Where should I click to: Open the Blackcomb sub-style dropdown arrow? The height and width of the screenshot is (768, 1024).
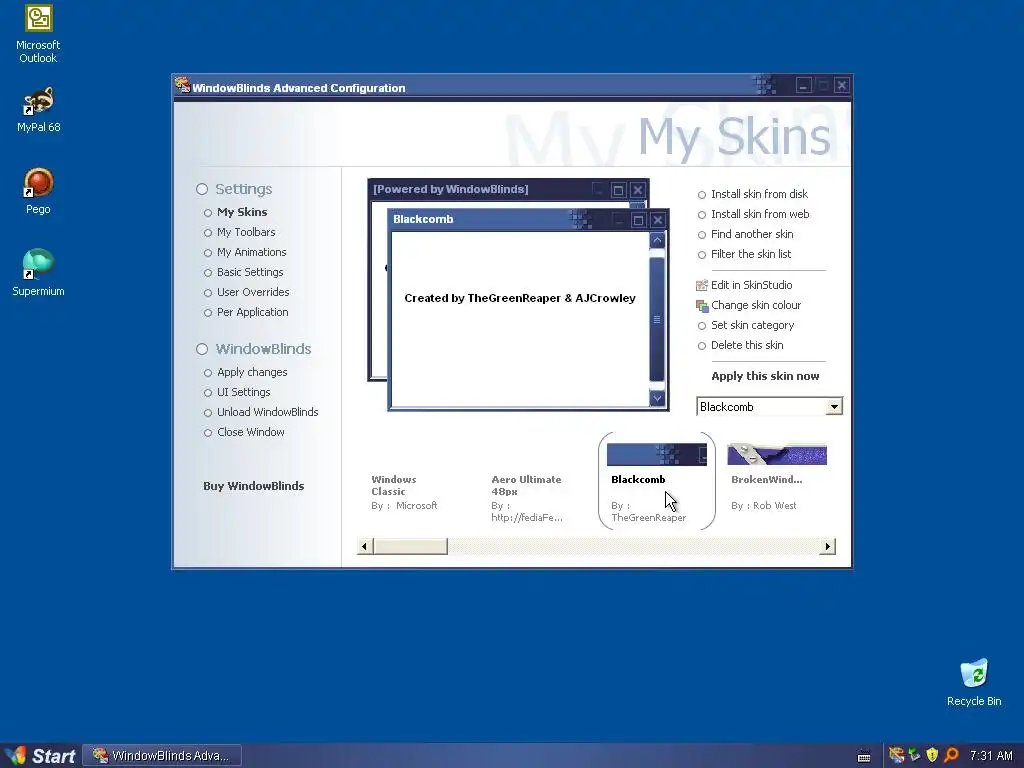point(834,407)
